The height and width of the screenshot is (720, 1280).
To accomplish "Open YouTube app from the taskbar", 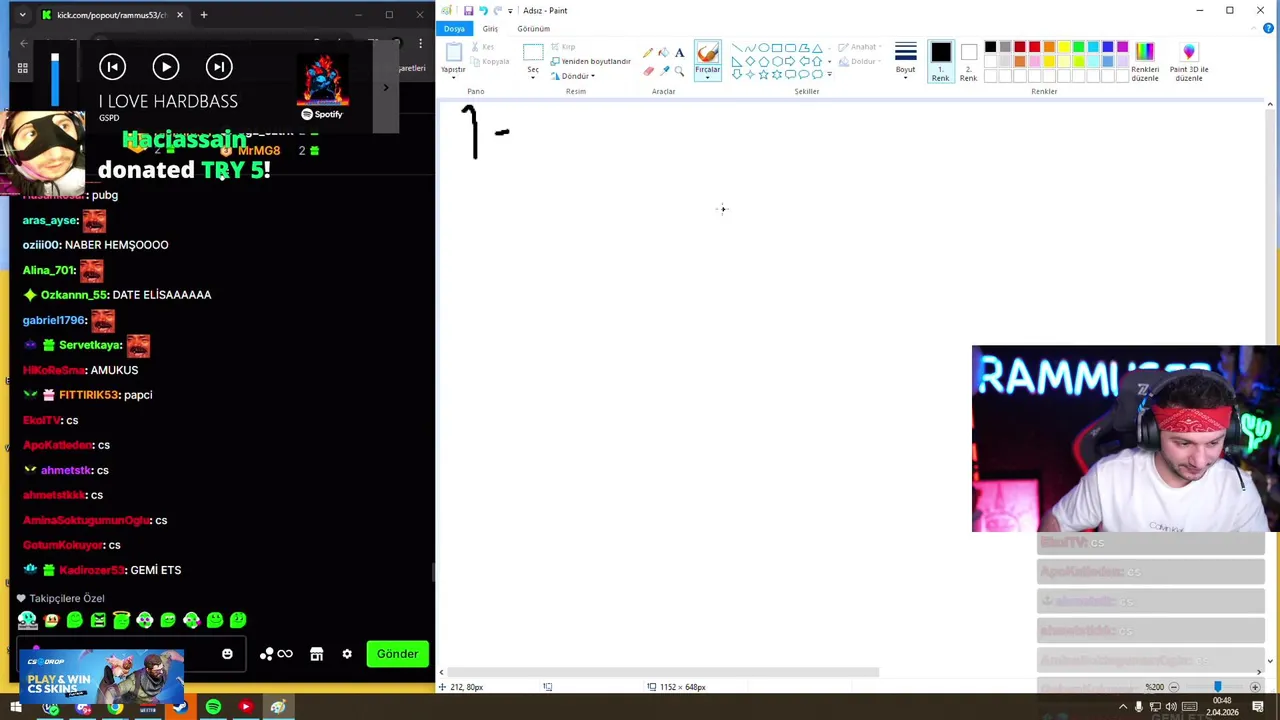I will (x=245, y=708).
